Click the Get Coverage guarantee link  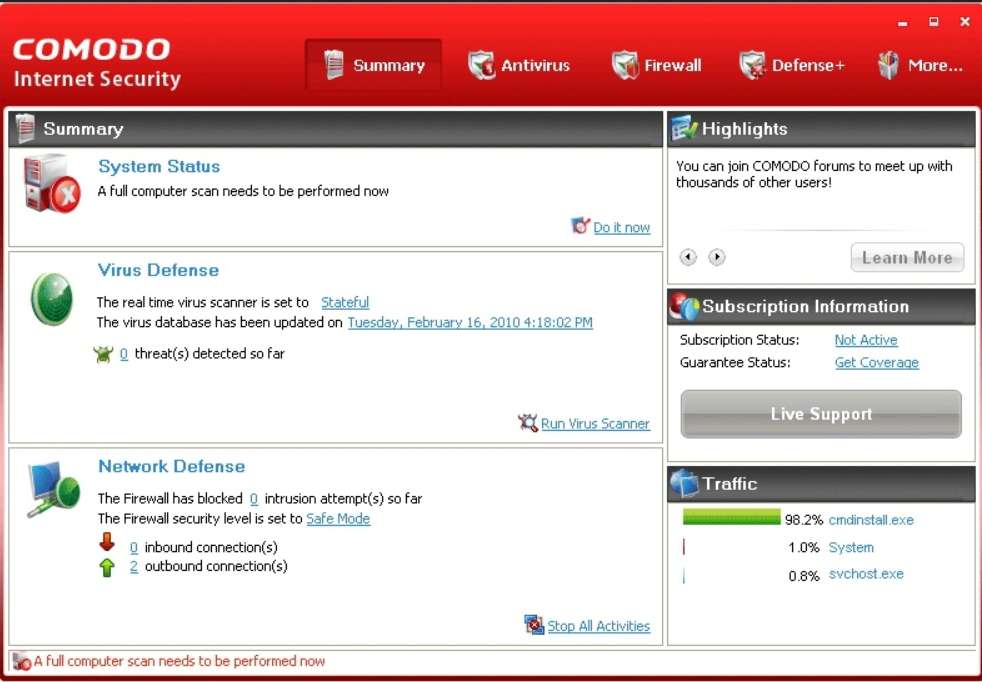pyautogui.click(x=877, y=362)
